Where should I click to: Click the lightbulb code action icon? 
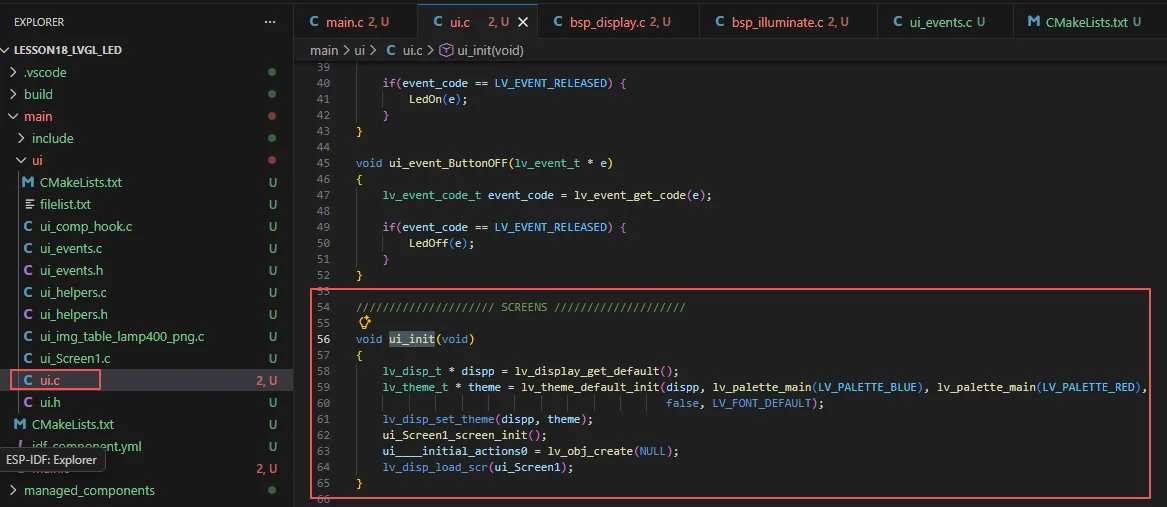[365, 323]
